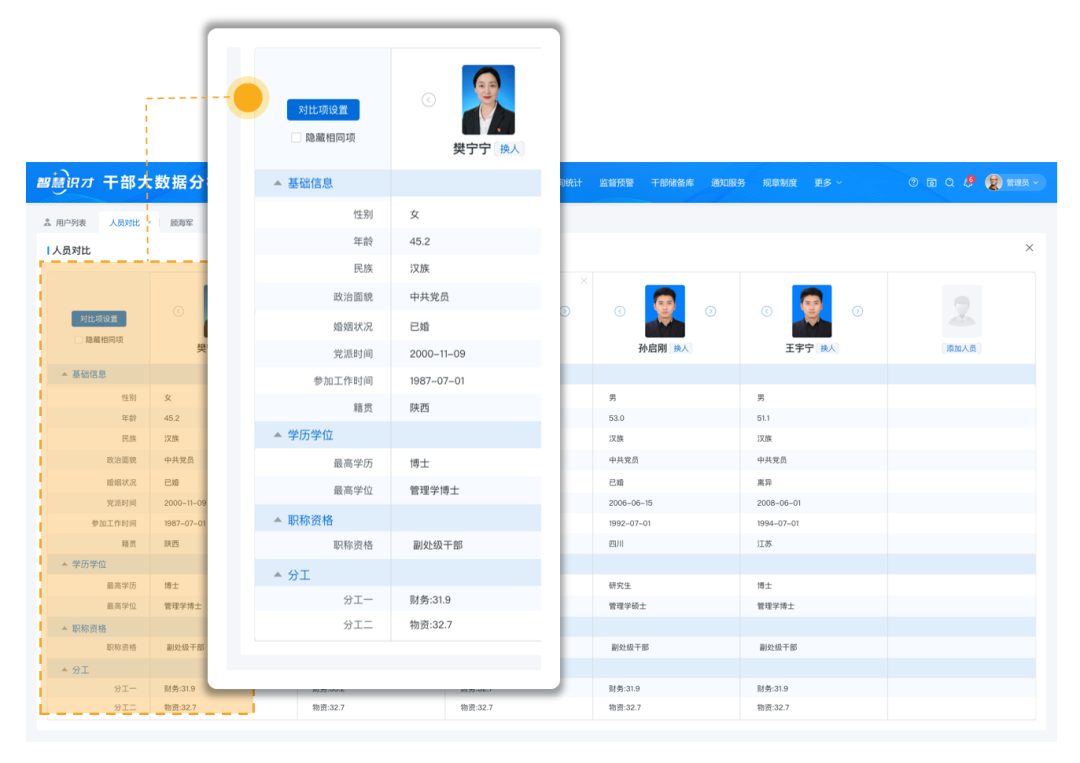This screenshot has height=763, width=1080.
Task: Collapse 职称资格 section in enlarged popup
Action: point(278,521)
